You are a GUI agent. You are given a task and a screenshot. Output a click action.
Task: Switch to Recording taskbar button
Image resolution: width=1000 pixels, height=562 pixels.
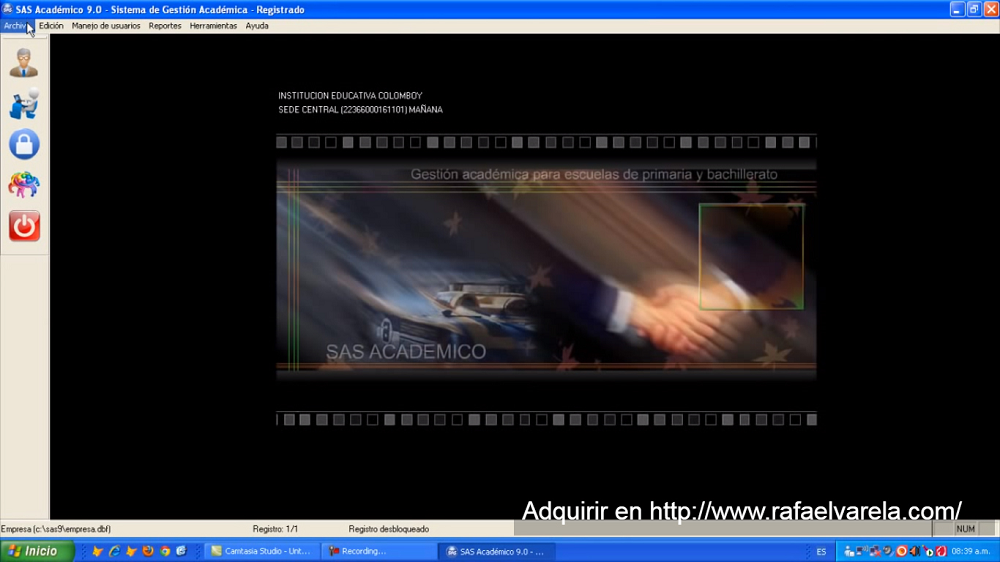(x=377, y=551)
